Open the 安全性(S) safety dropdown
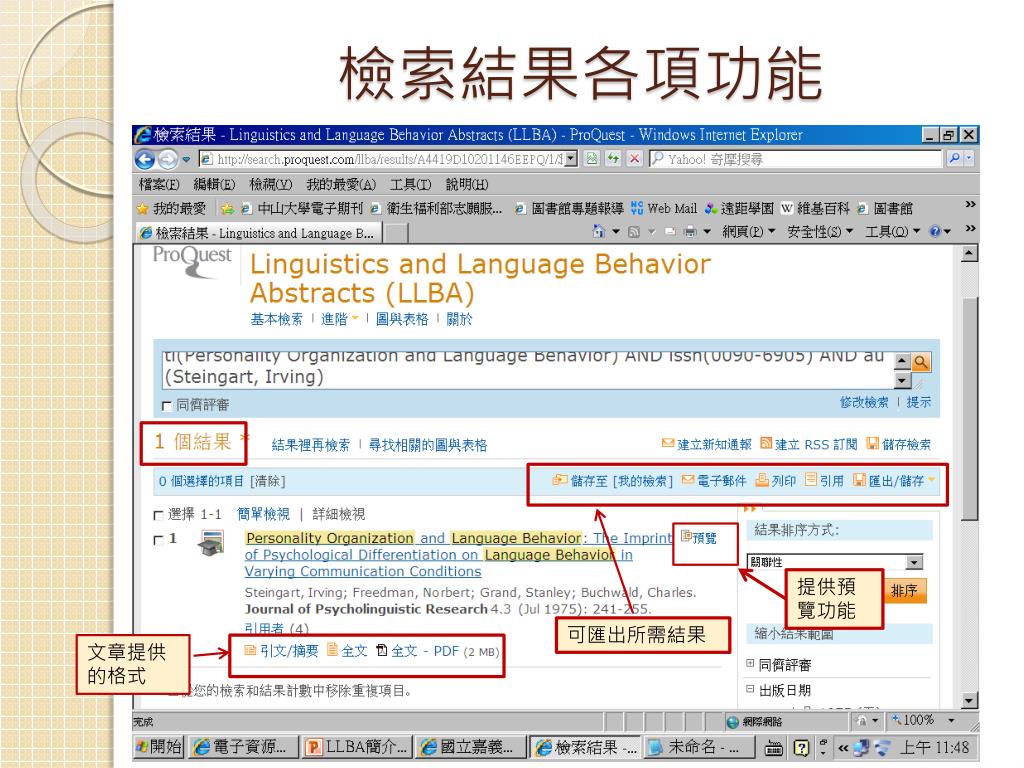 [x=820, y=232]
